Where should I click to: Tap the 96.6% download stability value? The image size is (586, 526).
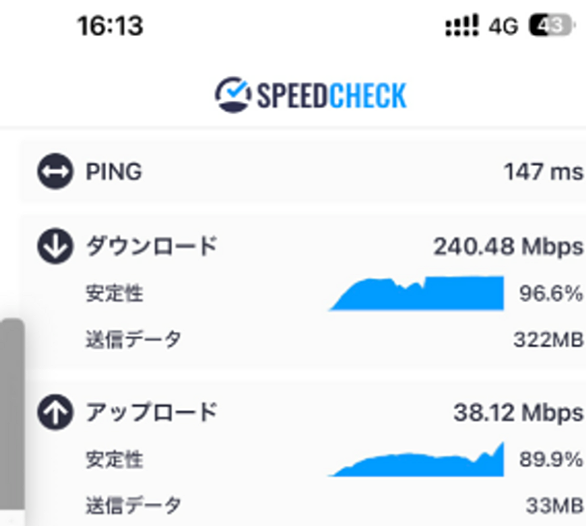(551, 293)
